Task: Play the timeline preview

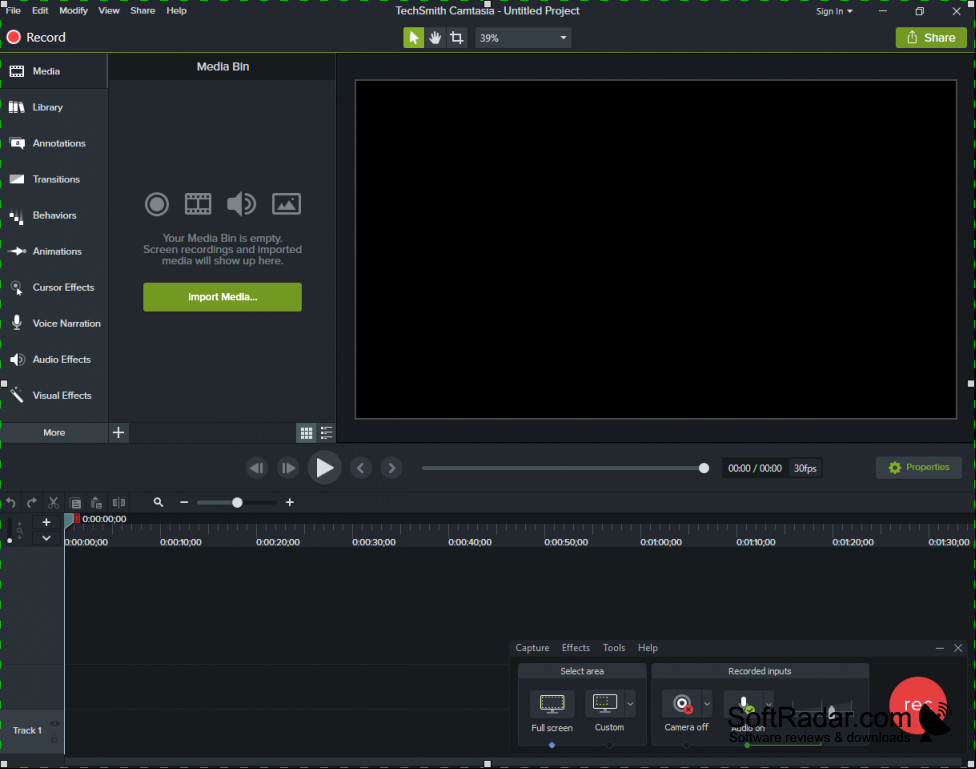Action: coord(324,468)
